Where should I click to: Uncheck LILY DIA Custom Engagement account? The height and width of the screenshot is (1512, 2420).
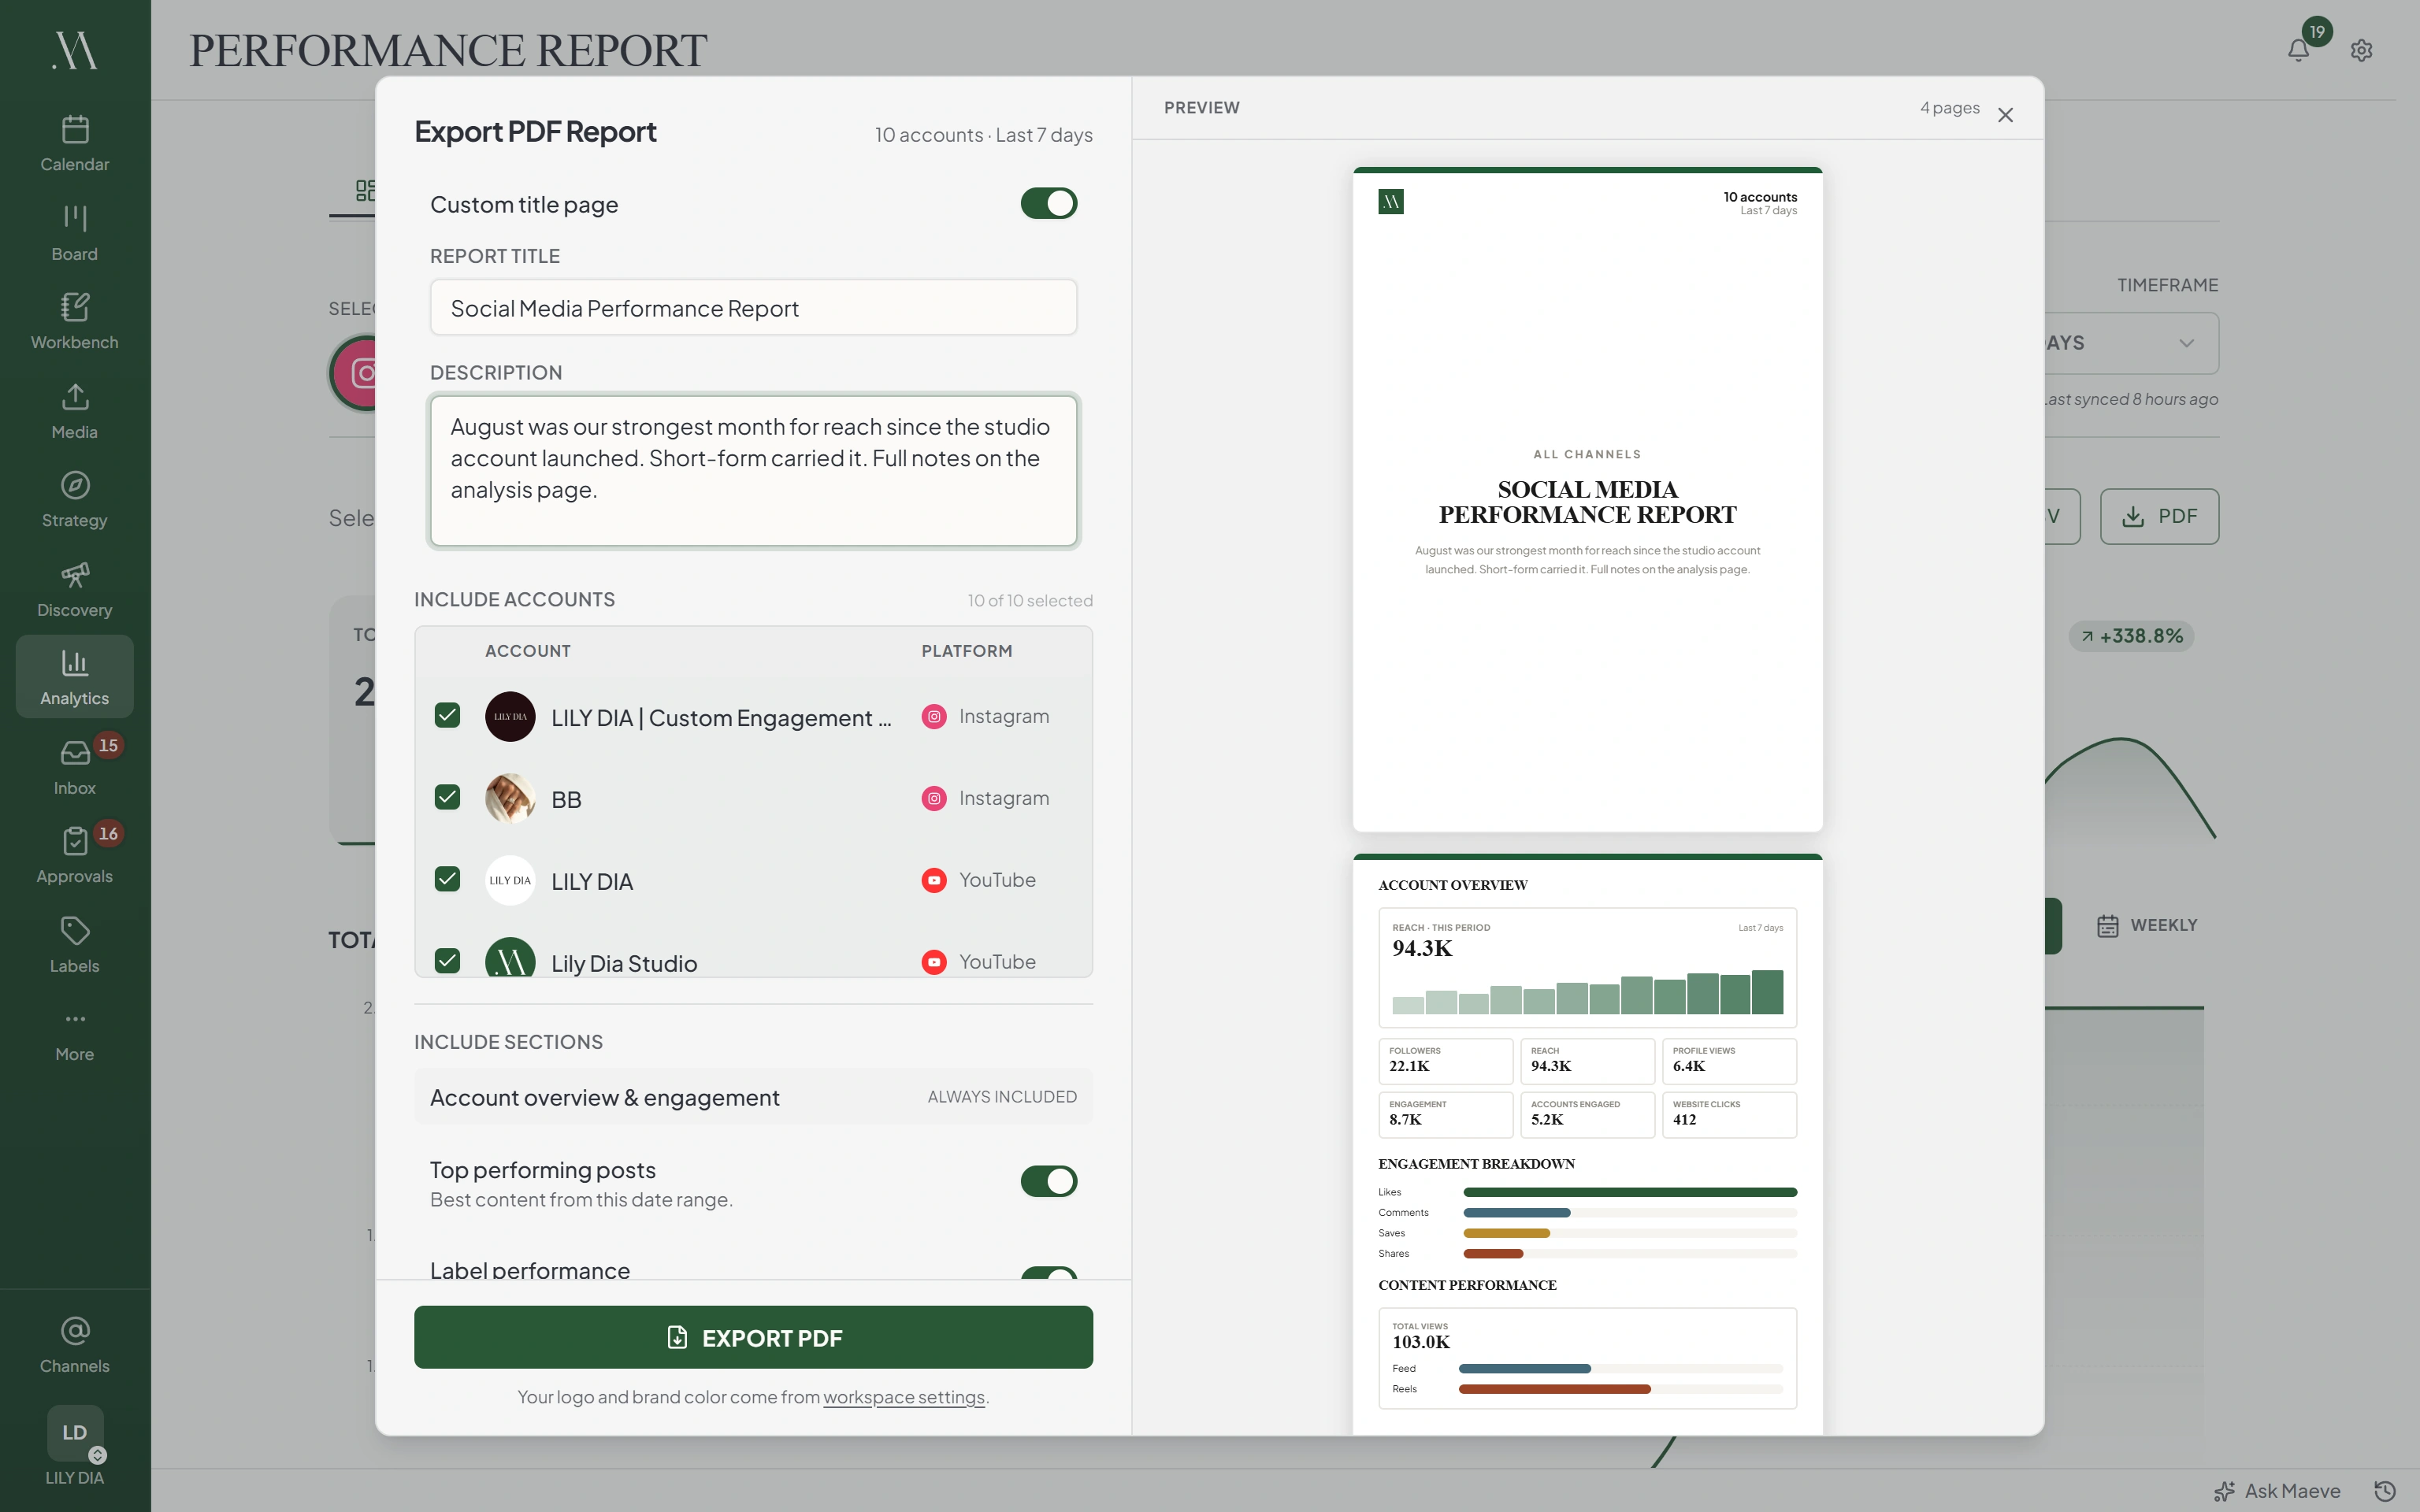tap(448, 716)
